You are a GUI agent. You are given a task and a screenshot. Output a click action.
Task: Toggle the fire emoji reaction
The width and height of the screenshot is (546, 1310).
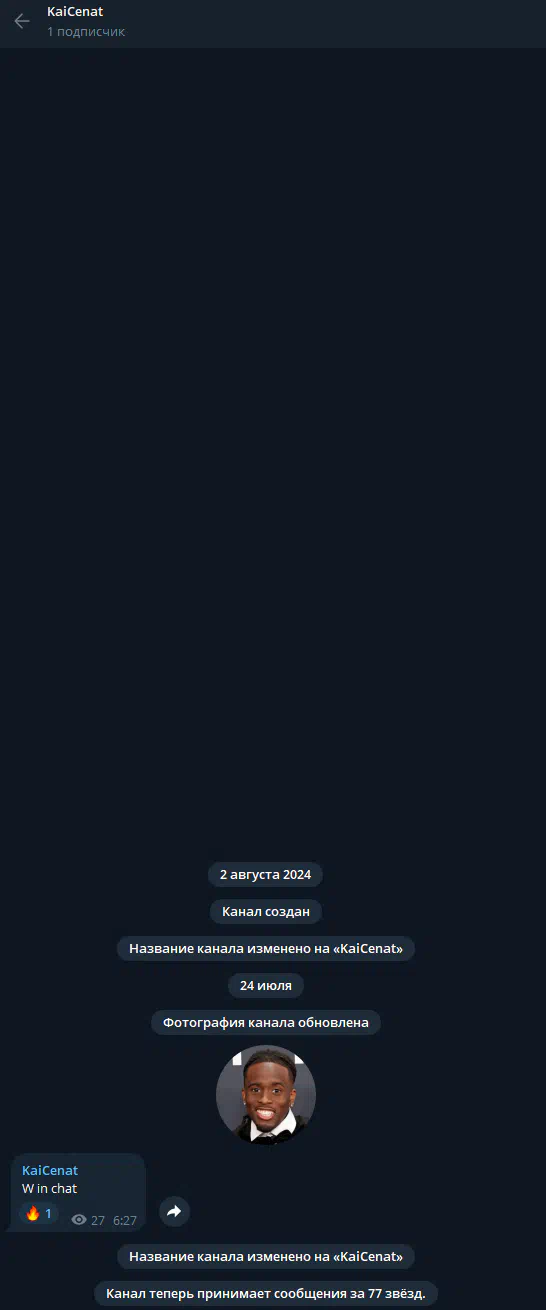[x=33, y=1214]
